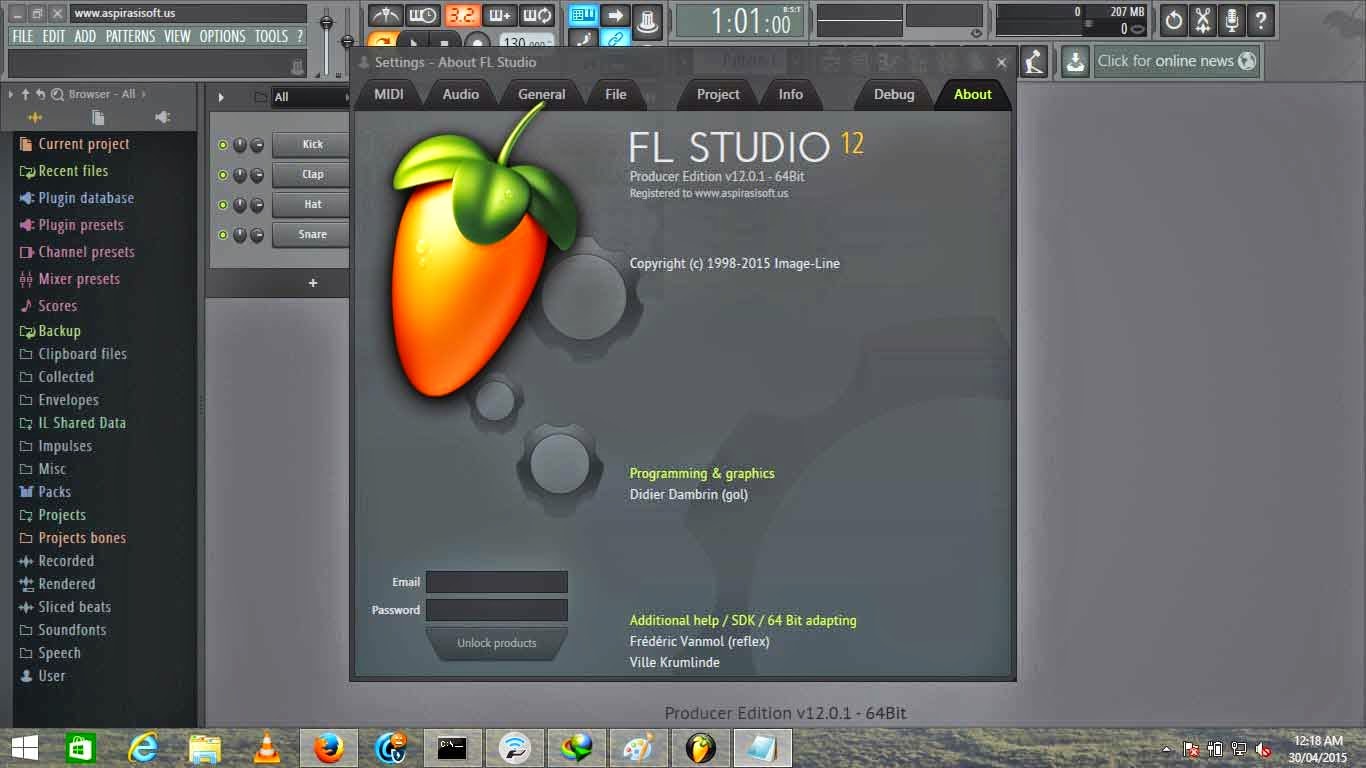Image resolution: width=1366 pixels, height=768 pixels.
Task: Open the VIEW menu
Action: coord(177,36)
